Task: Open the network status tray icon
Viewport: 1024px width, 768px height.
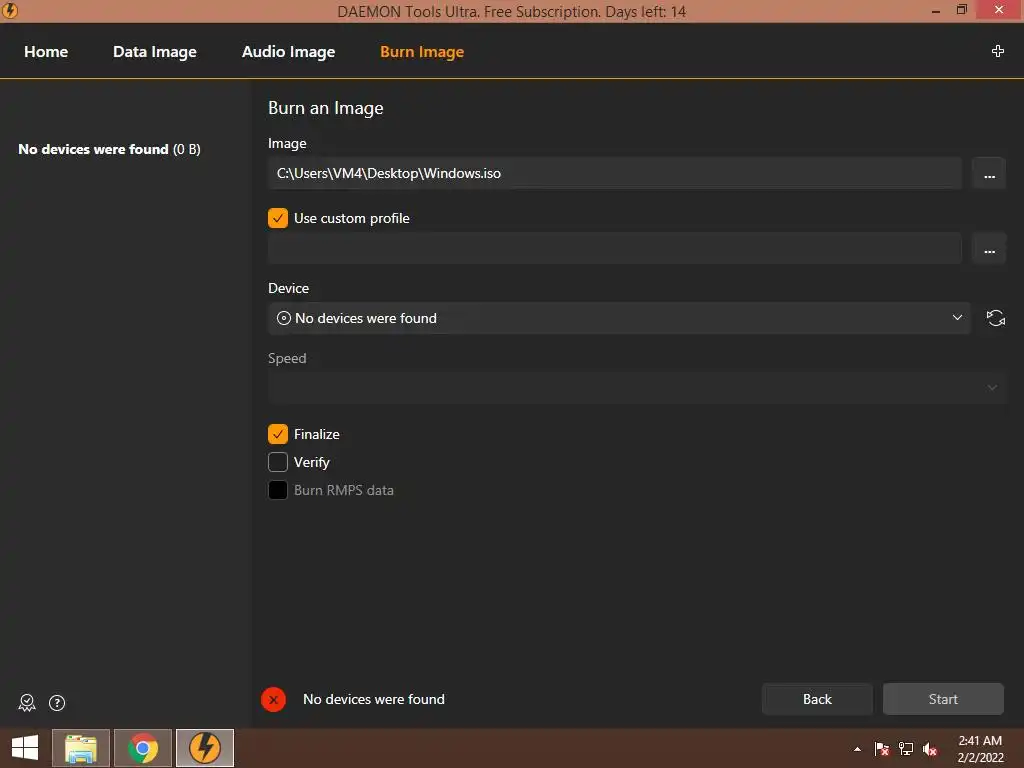Action: 906,749
